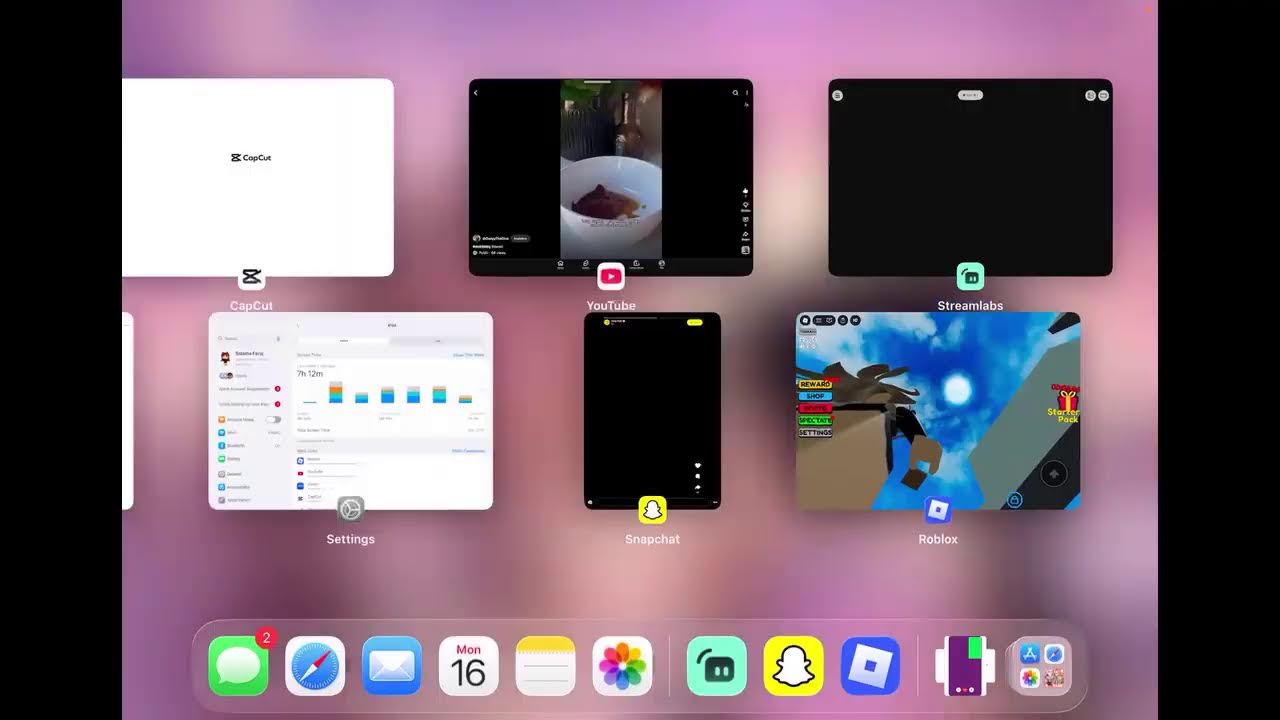Tap the share arrow icon in YouTube
The image size is (1280, 720).
point(746,235)
